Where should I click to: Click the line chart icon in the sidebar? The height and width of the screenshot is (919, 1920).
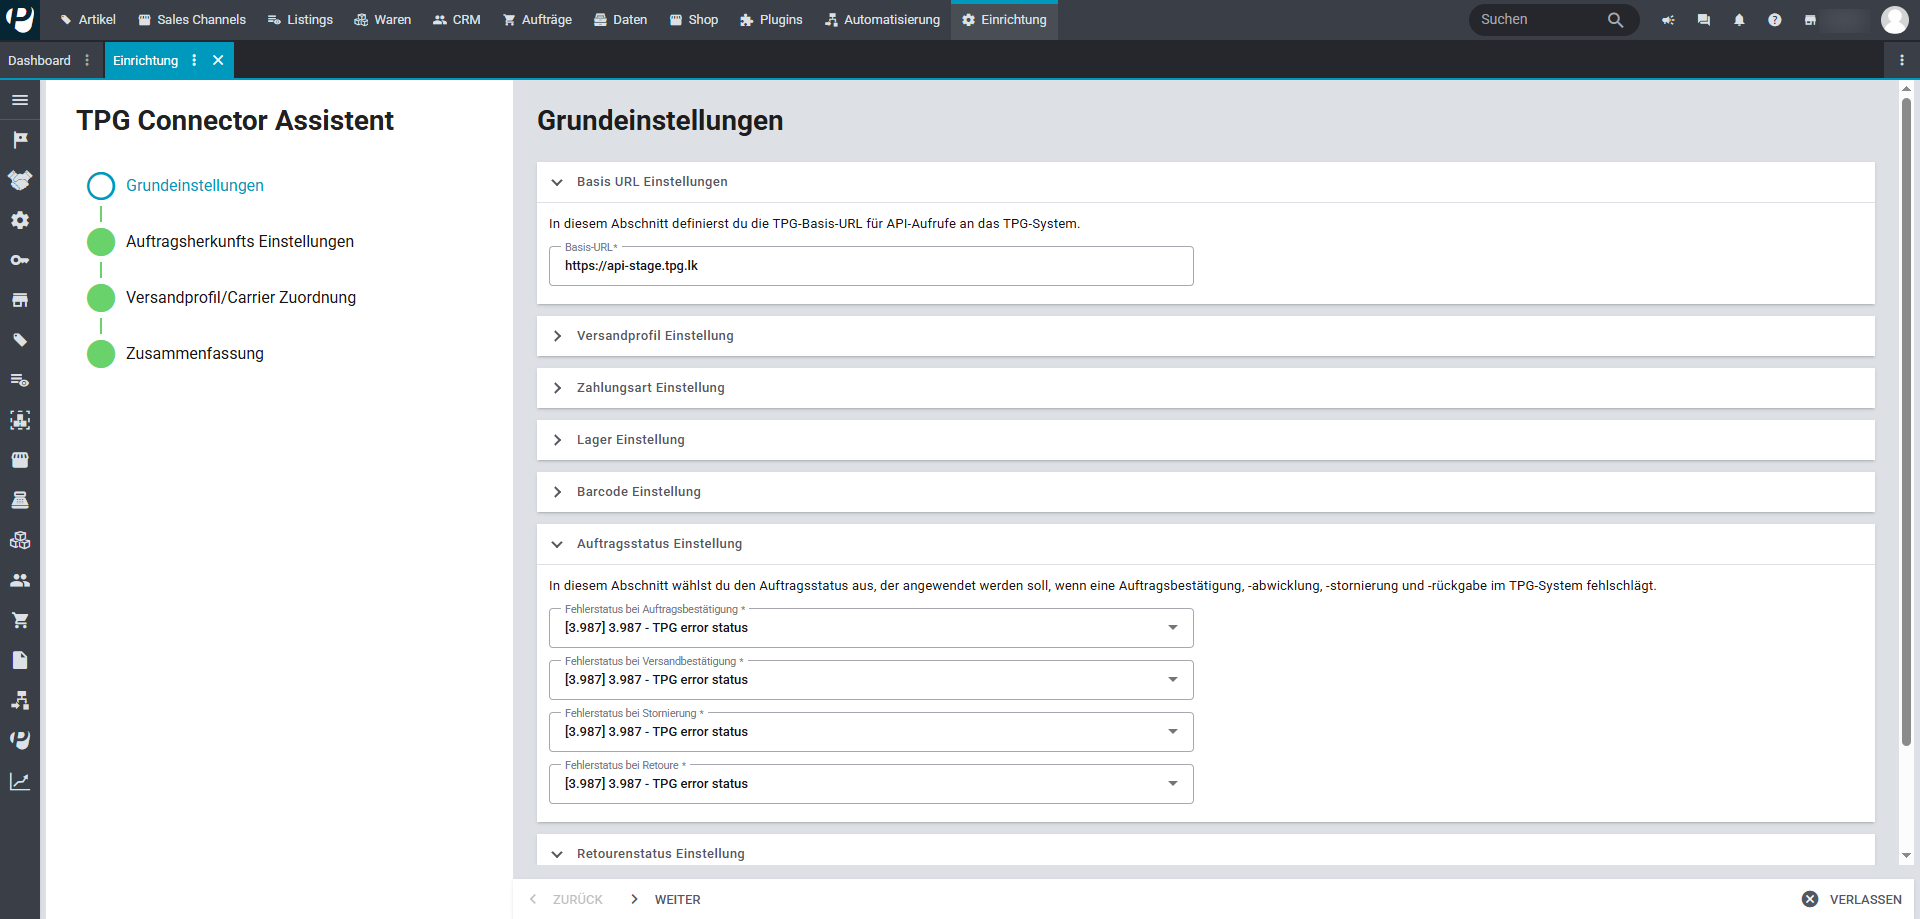[20, 781]
